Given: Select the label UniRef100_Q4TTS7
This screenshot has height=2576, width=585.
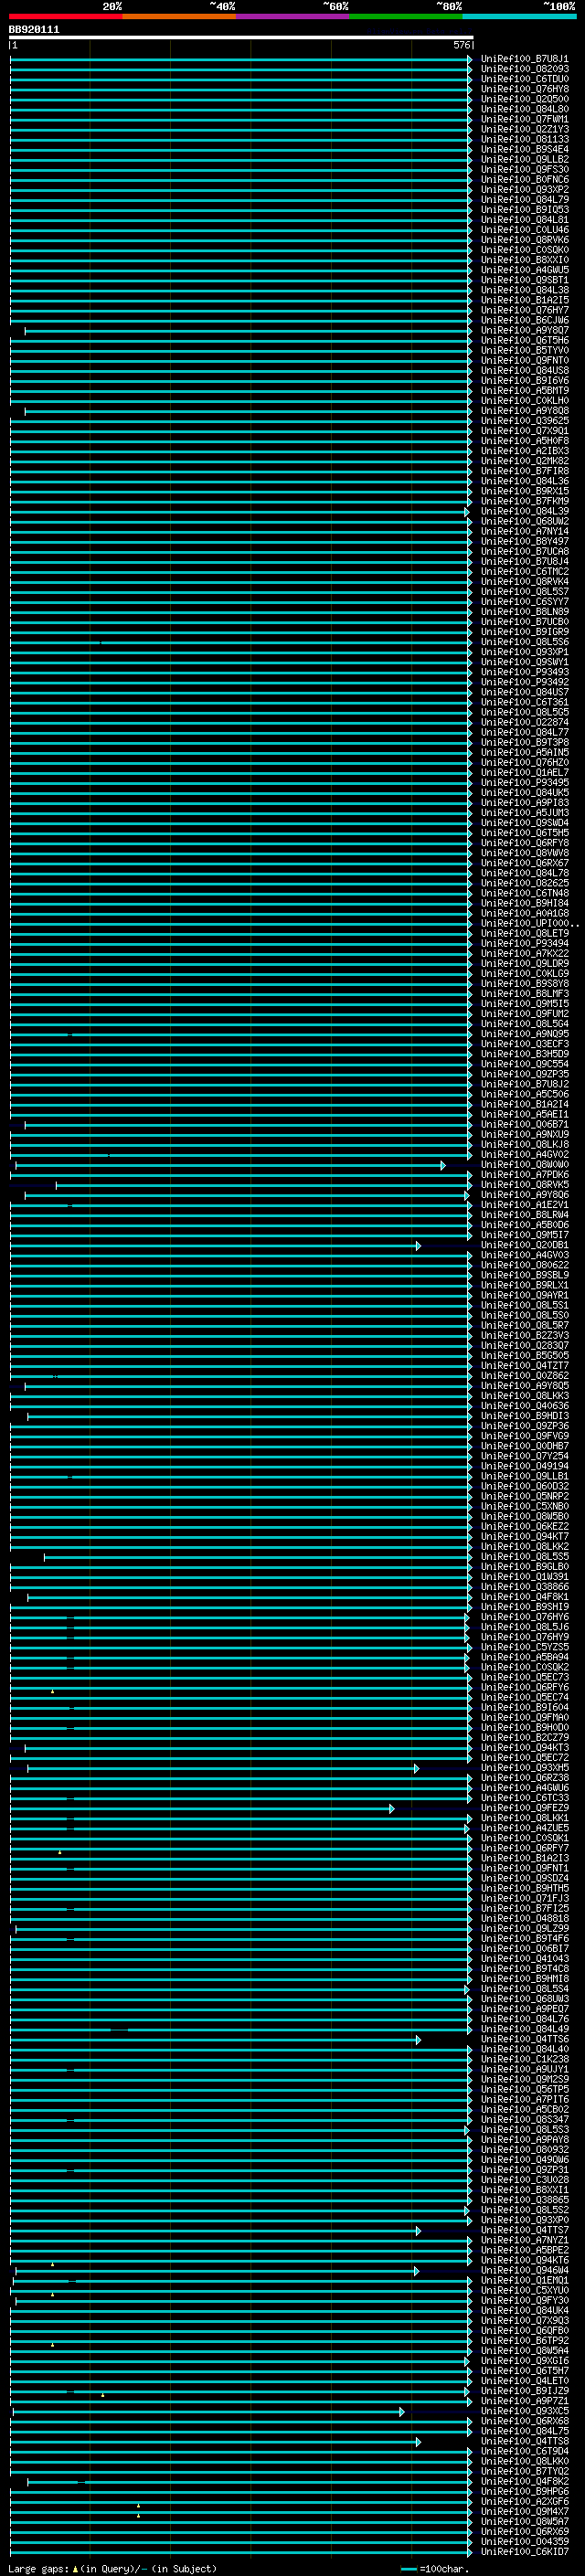Looking at the screenshot, I should tap(525, 2230).
